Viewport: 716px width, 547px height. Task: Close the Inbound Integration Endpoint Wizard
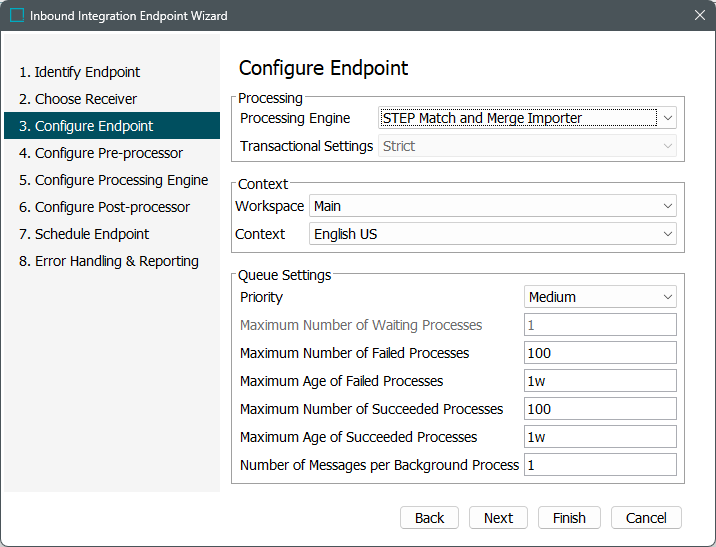click(699, 16)
